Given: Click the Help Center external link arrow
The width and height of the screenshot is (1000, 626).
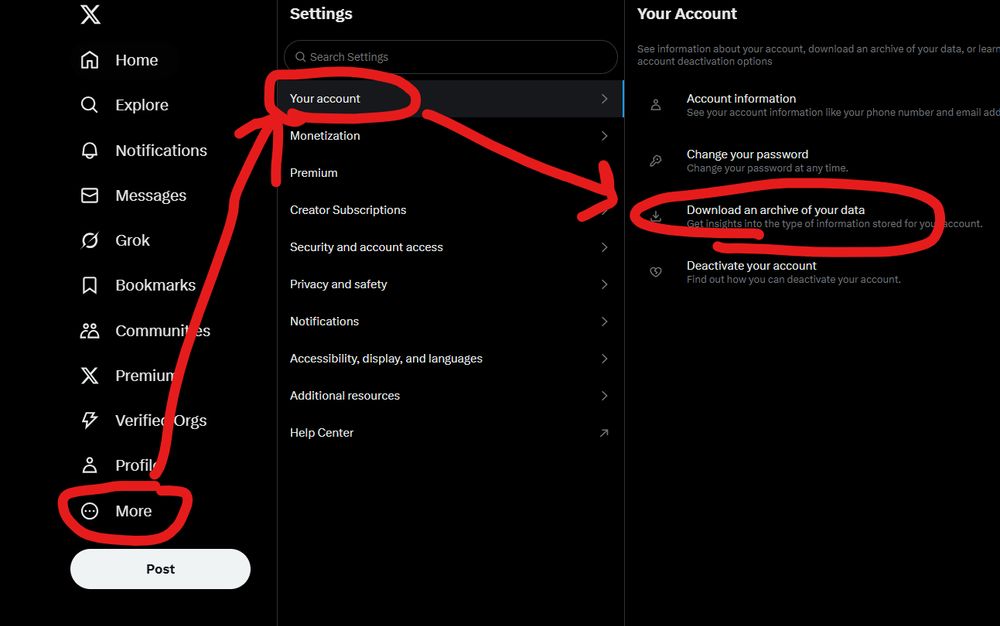Looking at the screenshot, I should (604, 433).
